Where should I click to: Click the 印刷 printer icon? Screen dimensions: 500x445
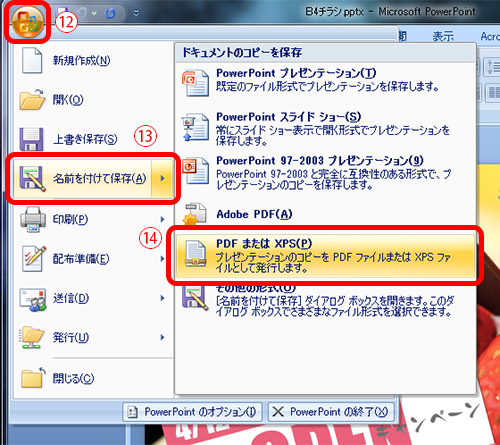33,219
